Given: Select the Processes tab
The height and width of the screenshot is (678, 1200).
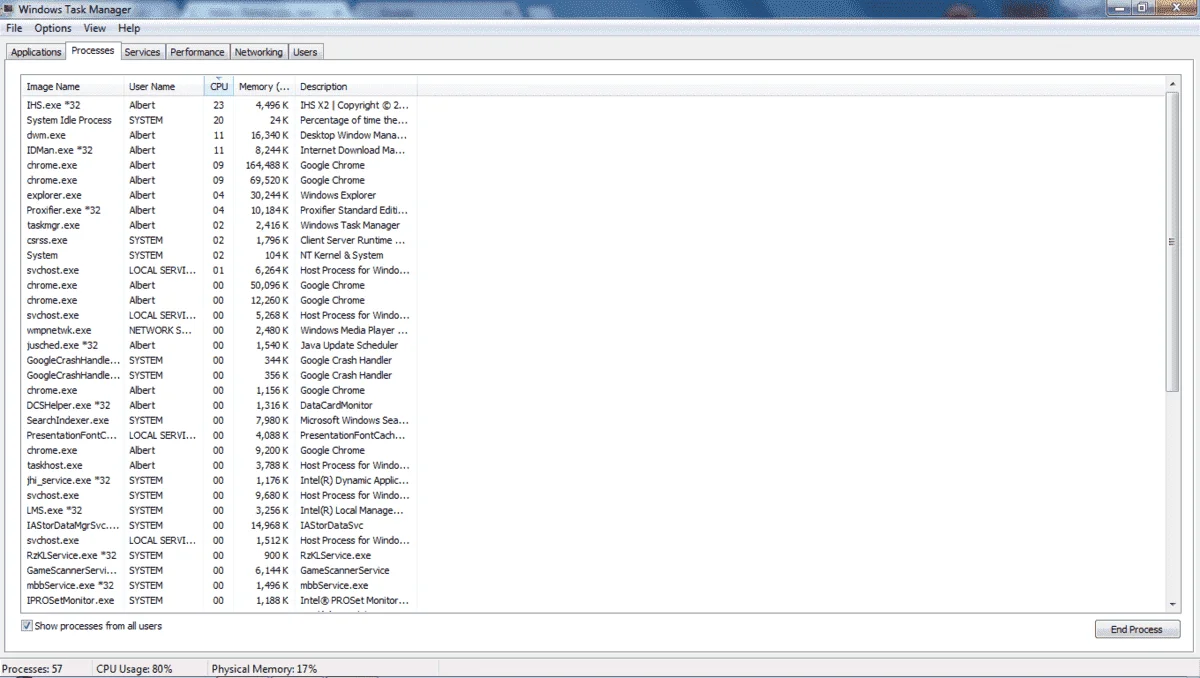Looking at the screenshot, I should [93, 50].
